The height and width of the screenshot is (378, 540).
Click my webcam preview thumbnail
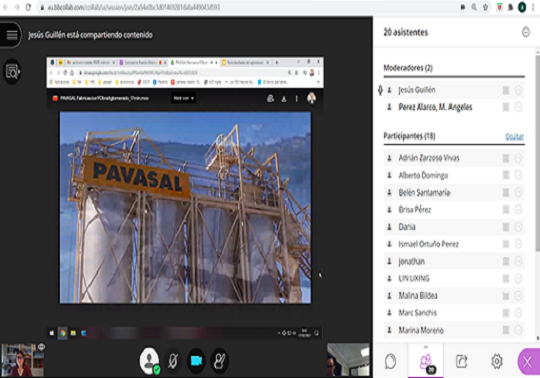tap(22, 360)
